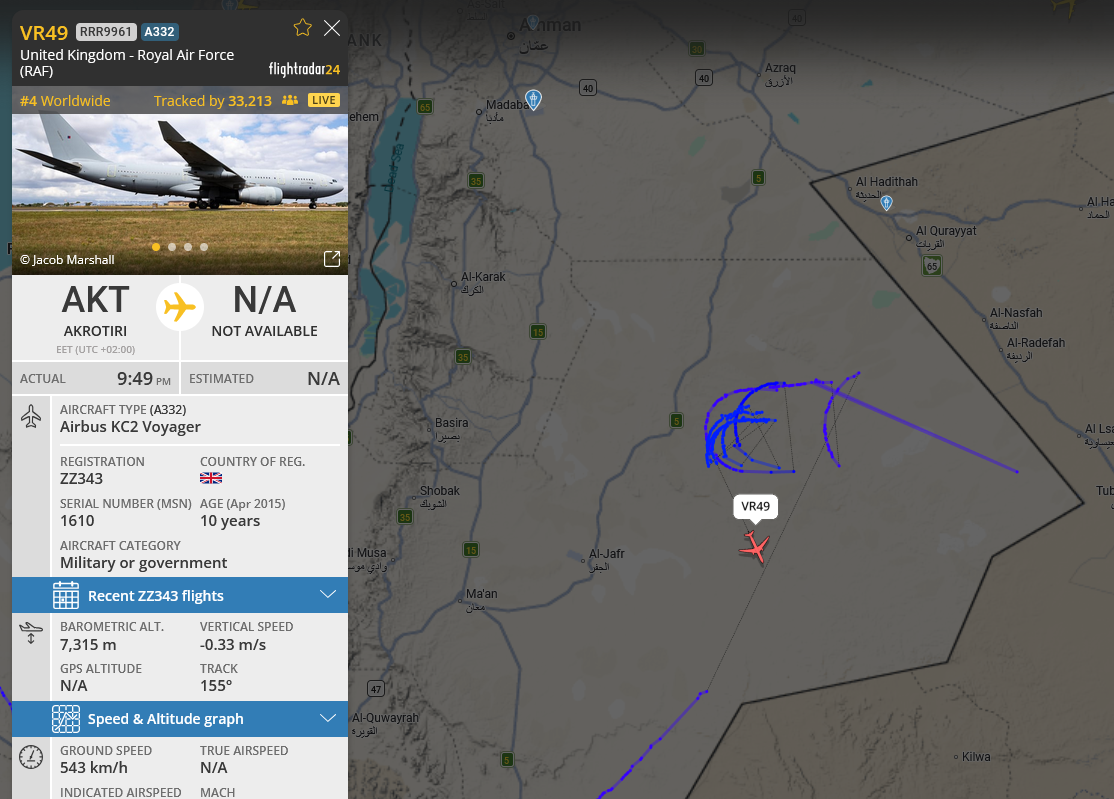Image resolution: width=1114 pixels, height=799 pixels.
Task: Select the second photo carousel dot
Action: (172, 247)
